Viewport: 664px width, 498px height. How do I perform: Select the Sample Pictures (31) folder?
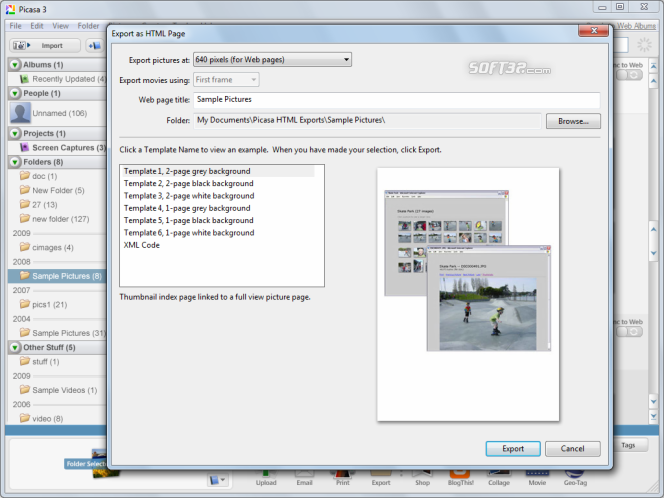[63, 333]
